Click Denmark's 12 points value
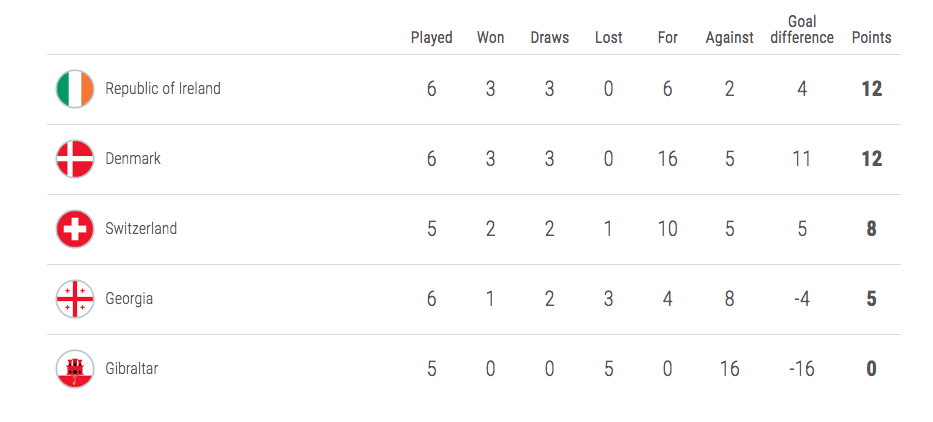 tap(872, 159)
